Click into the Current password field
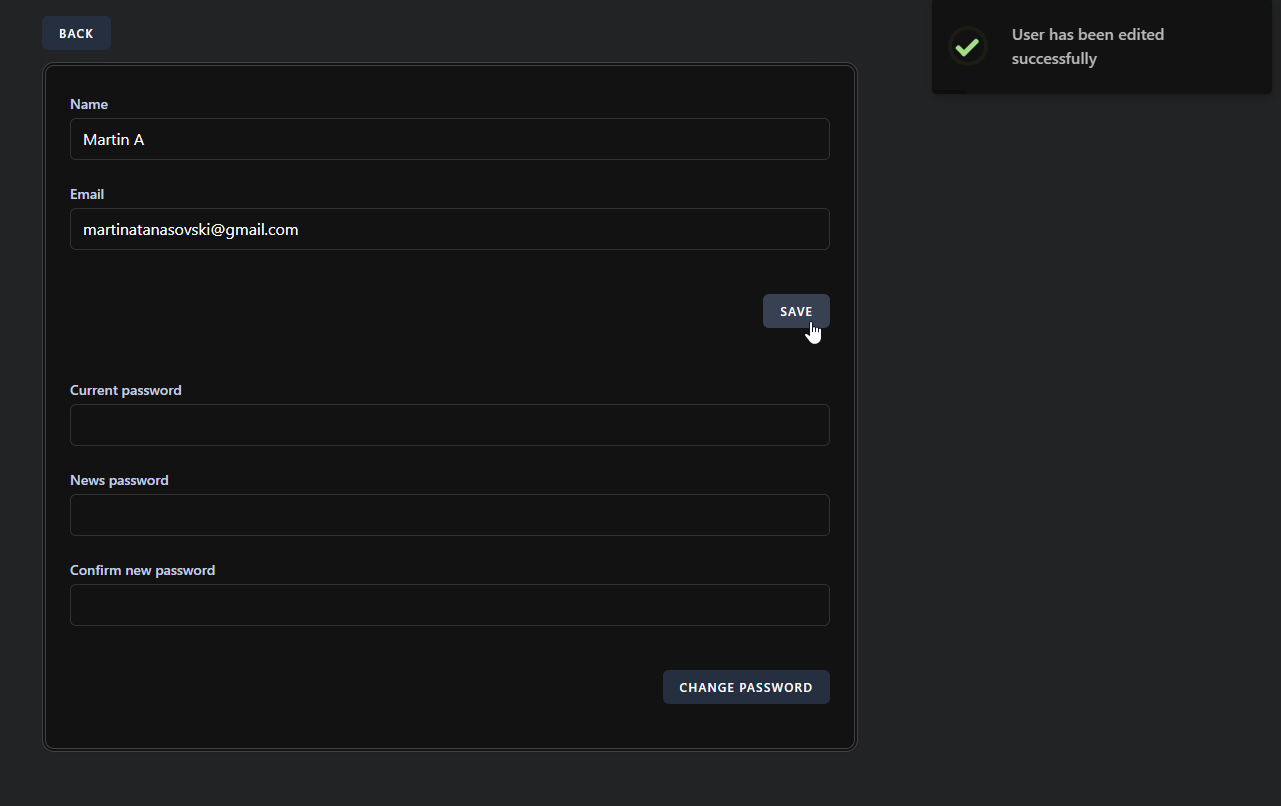 [450, 425]
